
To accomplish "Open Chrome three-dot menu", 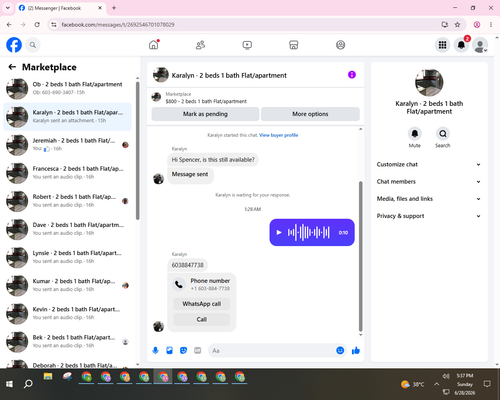I will pyautogui.click(x=491, y=24).
